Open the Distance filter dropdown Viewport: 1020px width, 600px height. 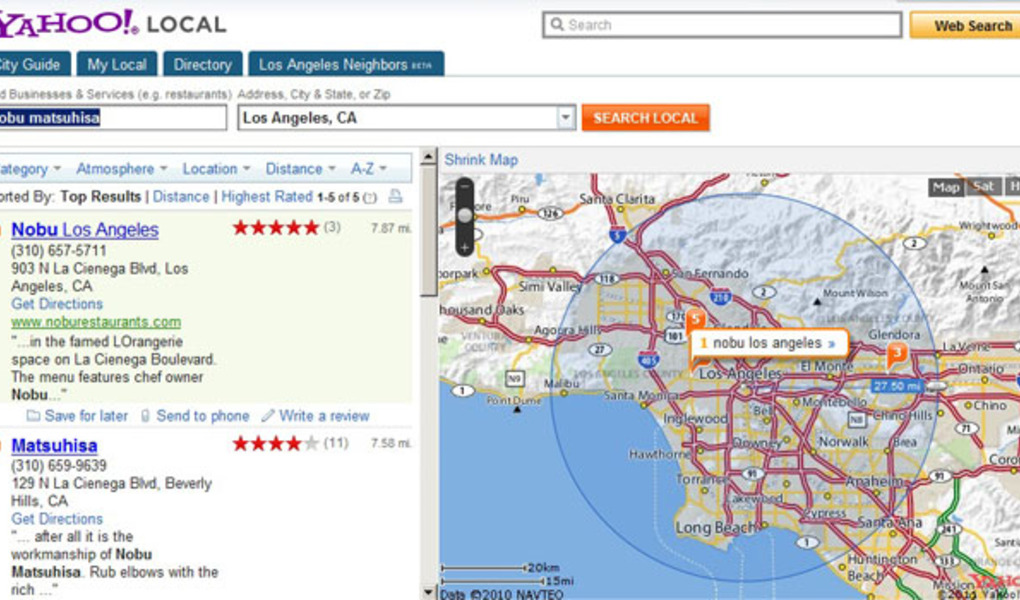[300, 169]
